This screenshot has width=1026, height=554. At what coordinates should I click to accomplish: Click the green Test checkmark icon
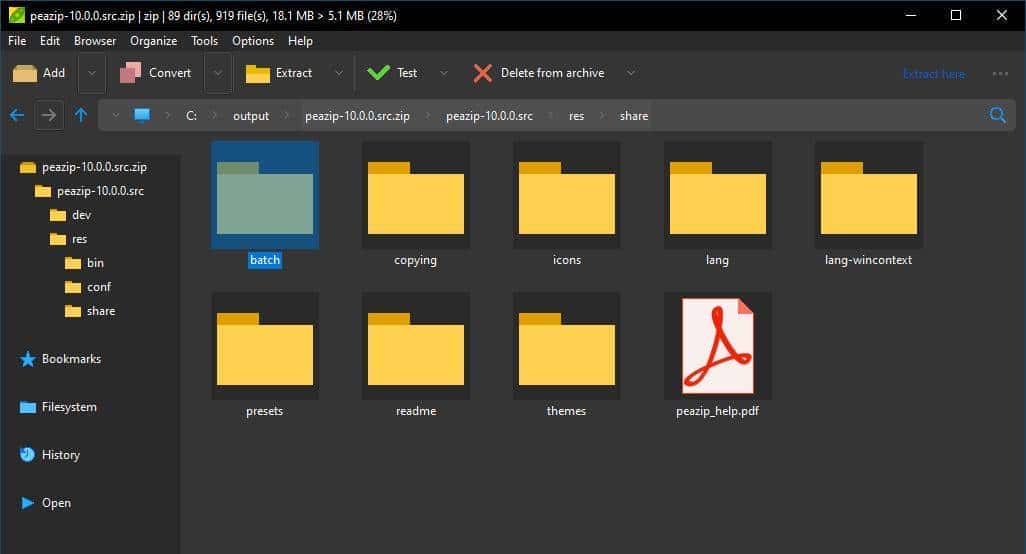tap(378, 73)
